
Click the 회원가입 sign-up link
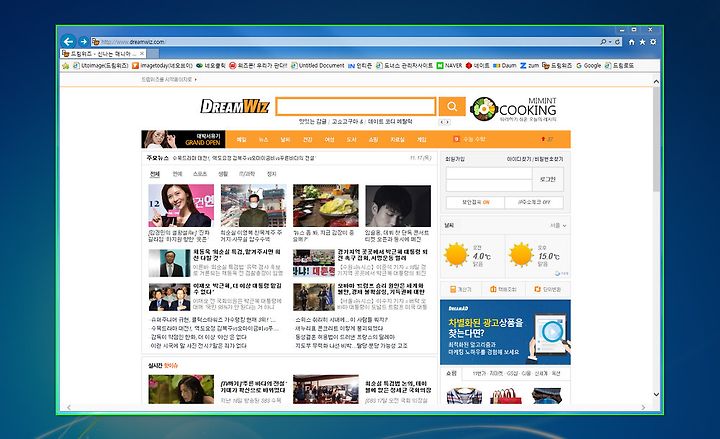click(x=455, y=159)
